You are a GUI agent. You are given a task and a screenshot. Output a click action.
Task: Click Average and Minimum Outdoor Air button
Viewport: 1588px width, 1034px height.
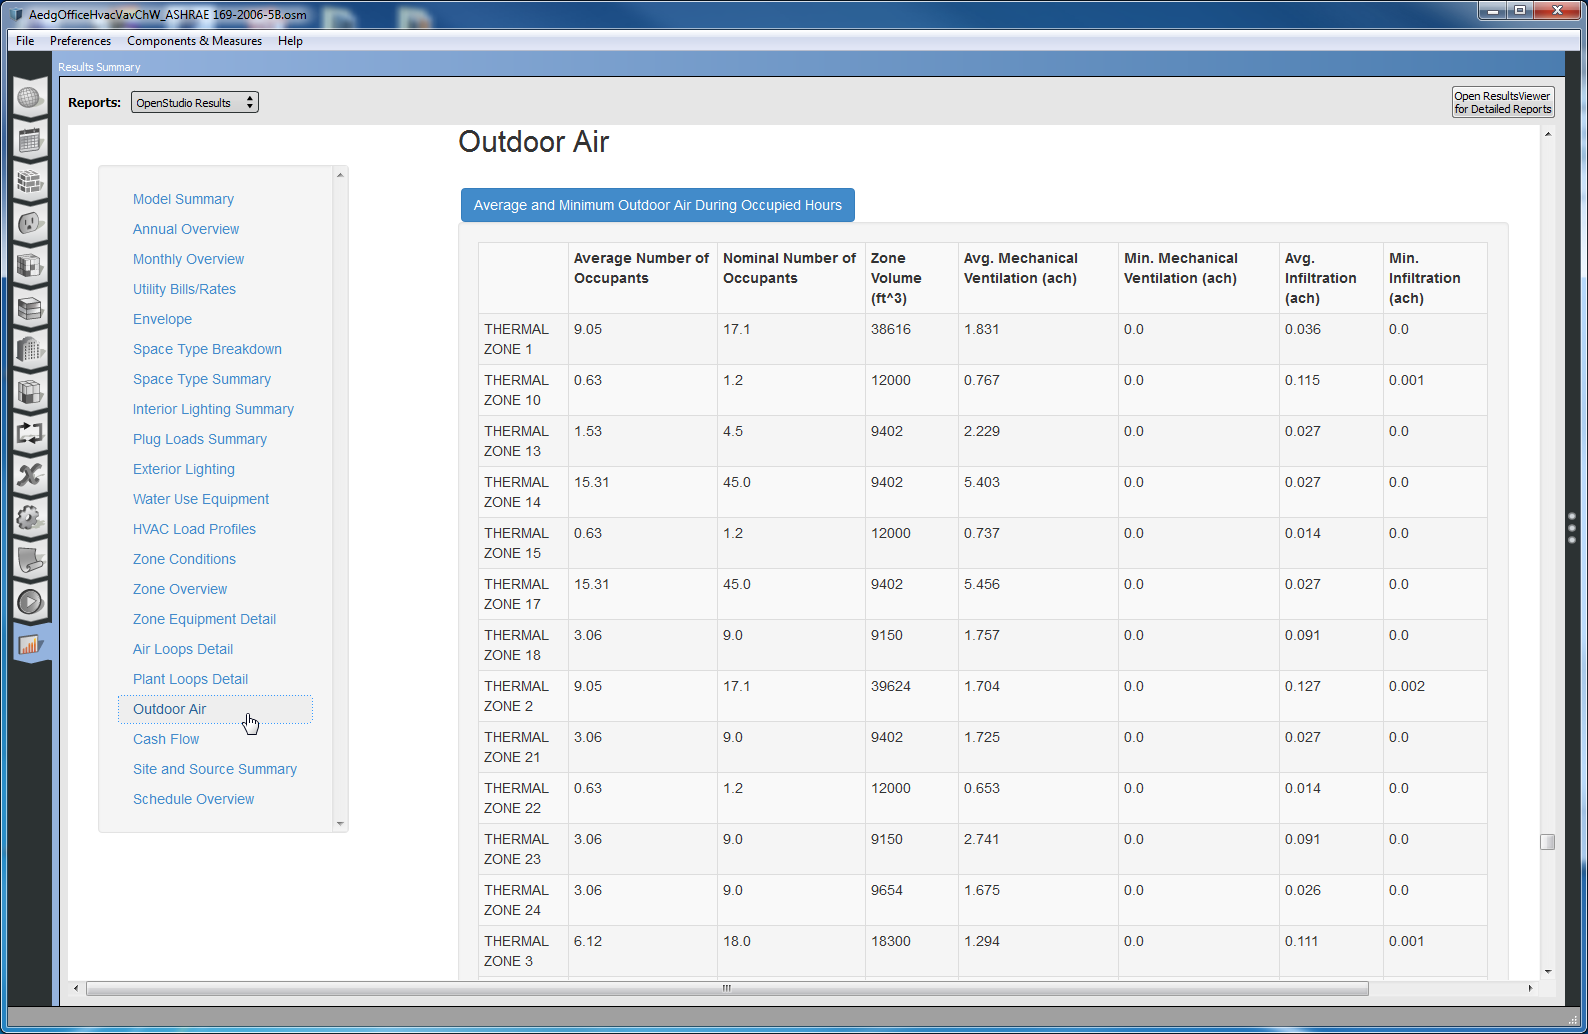[657, 205]
